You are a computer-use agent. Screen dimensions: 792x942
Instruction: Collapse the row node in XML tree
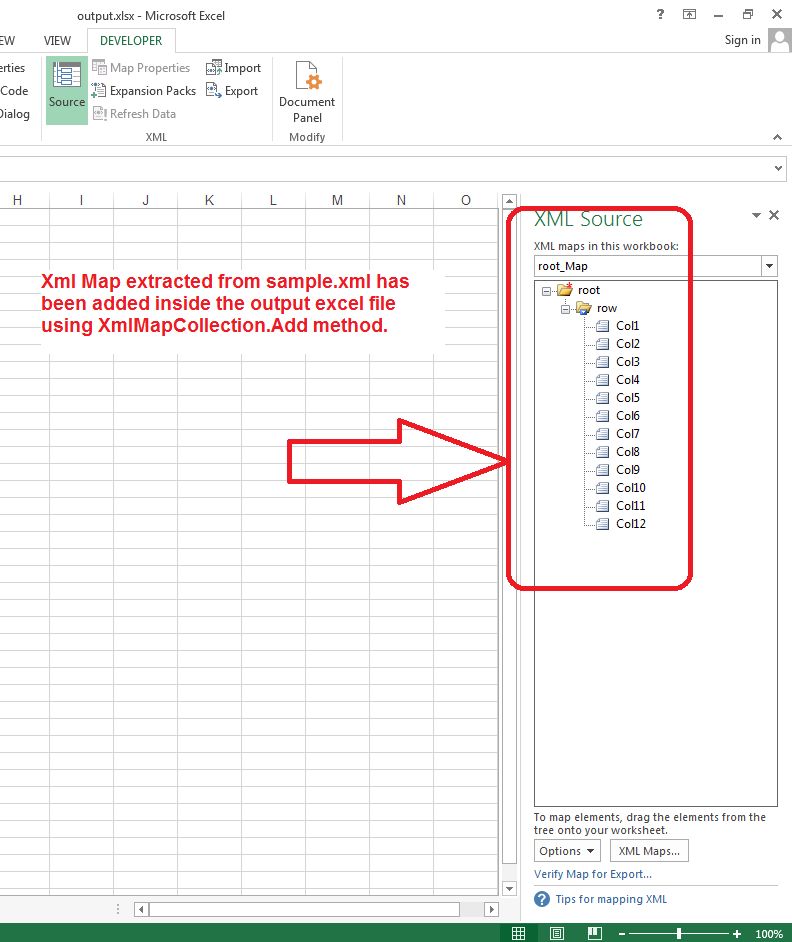[x=565, y=309]
